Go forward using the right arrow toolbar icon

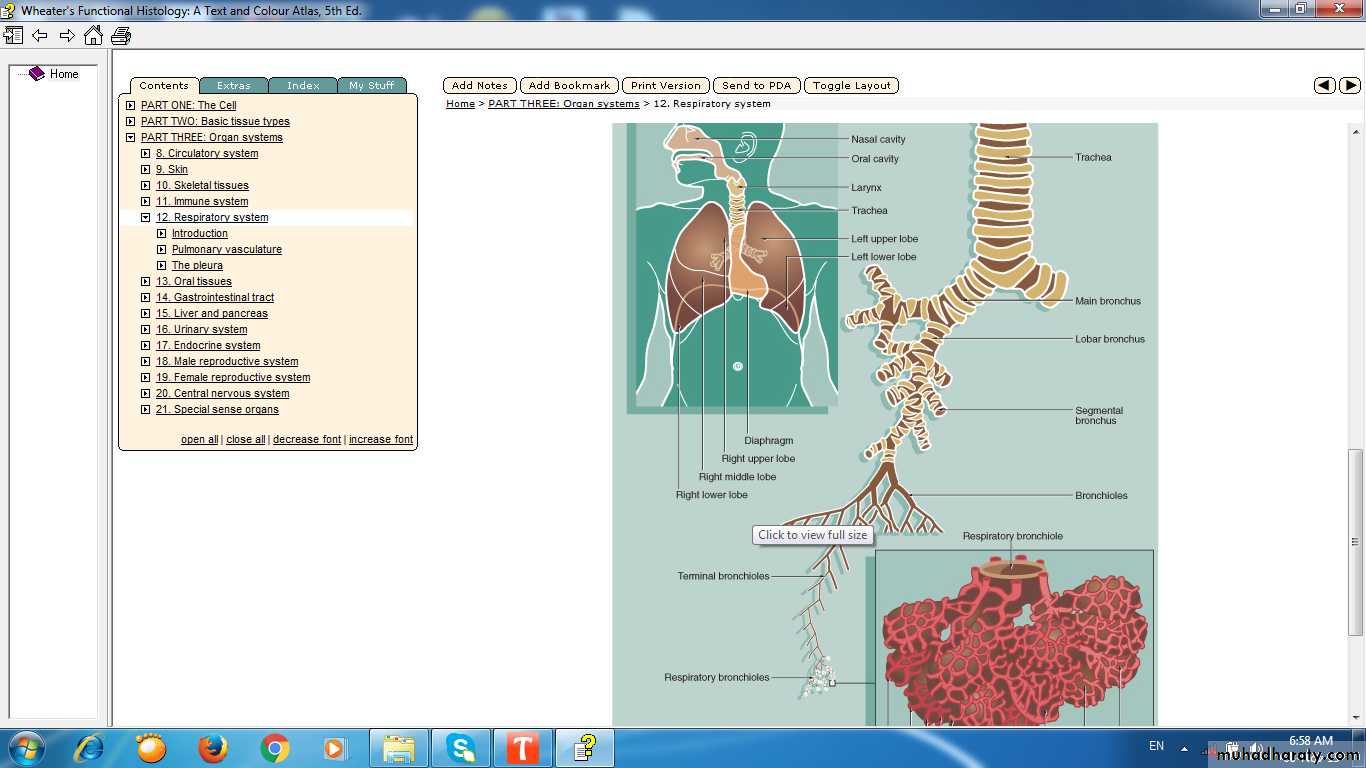[67, 36]
